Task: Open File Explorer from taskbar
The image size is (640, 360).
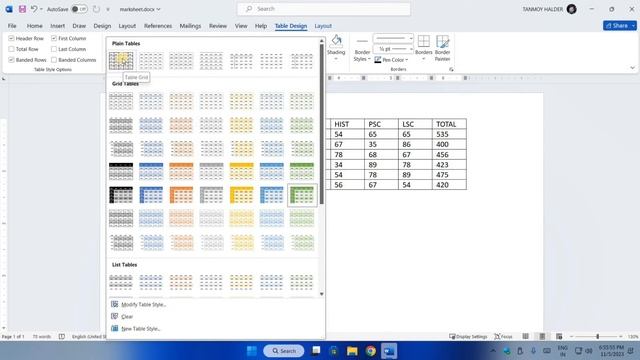Action: pyautogui.click(x=352, y=351)
